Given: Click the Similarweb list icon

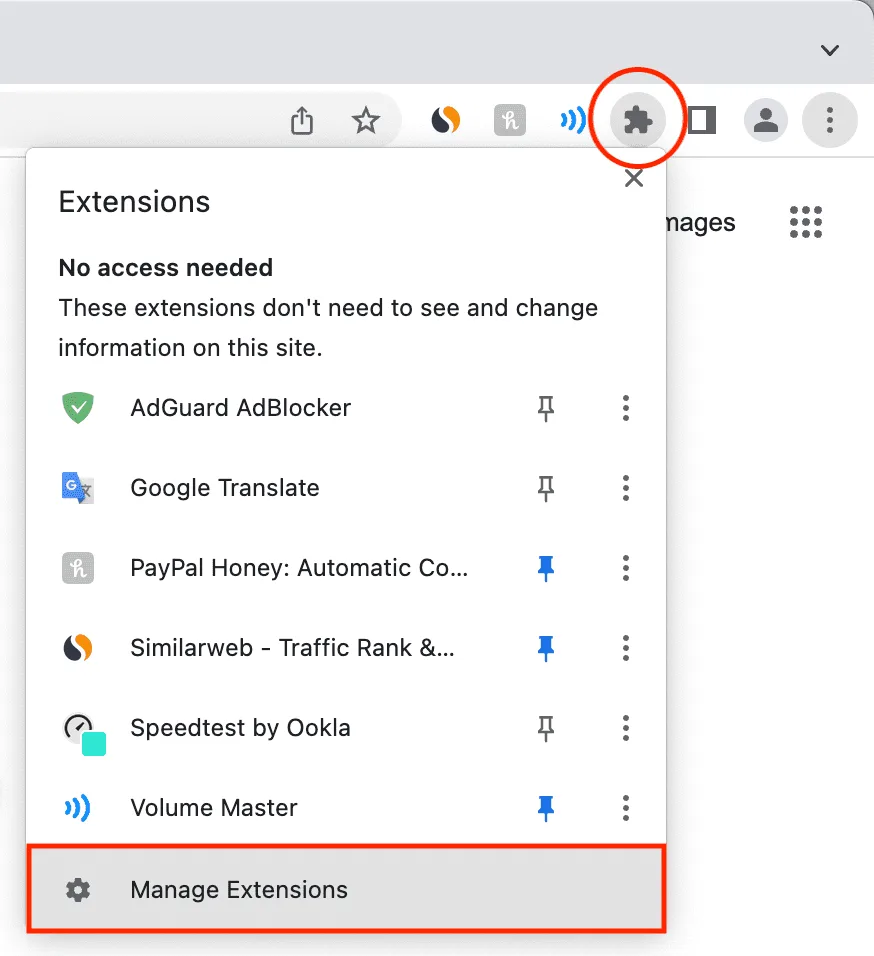Looking at the screenshot, I should [78, 647].
